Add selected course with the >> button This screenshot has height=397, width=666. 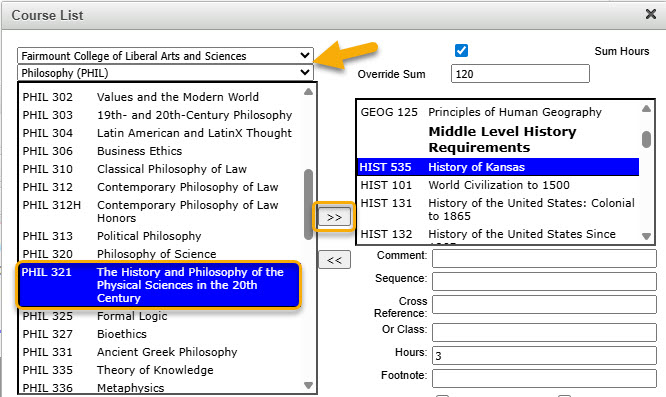click(x=334, y=217)
